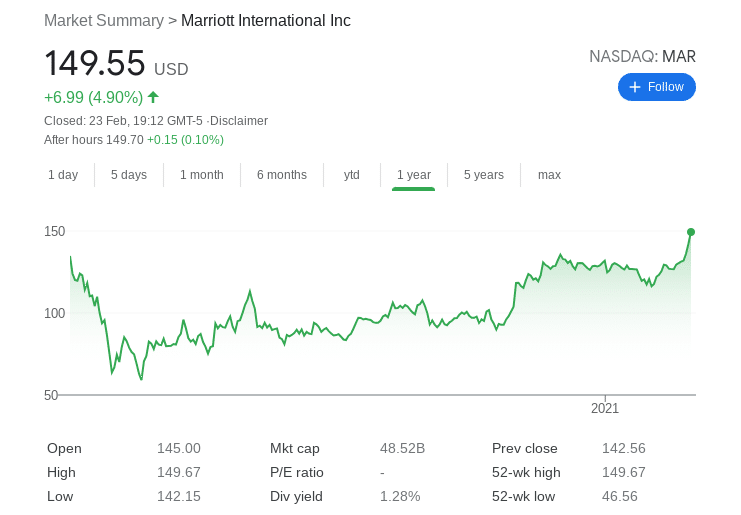This screenshot has height=515, width=741.
Task: Click the 149.55 USD price
Action: (x=116, y=63)
